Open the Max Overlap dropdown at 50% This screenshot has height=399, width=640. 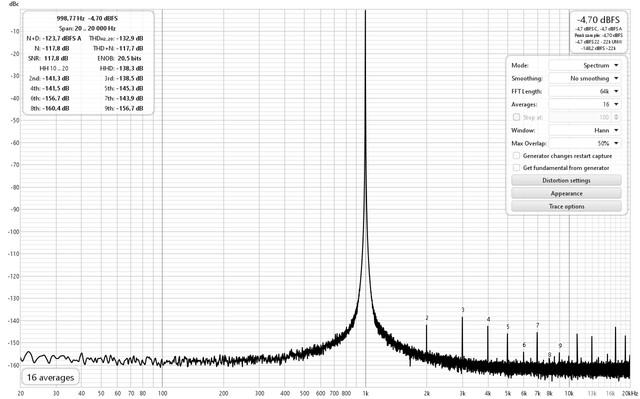pyautogui.click(x=585, y=144)
